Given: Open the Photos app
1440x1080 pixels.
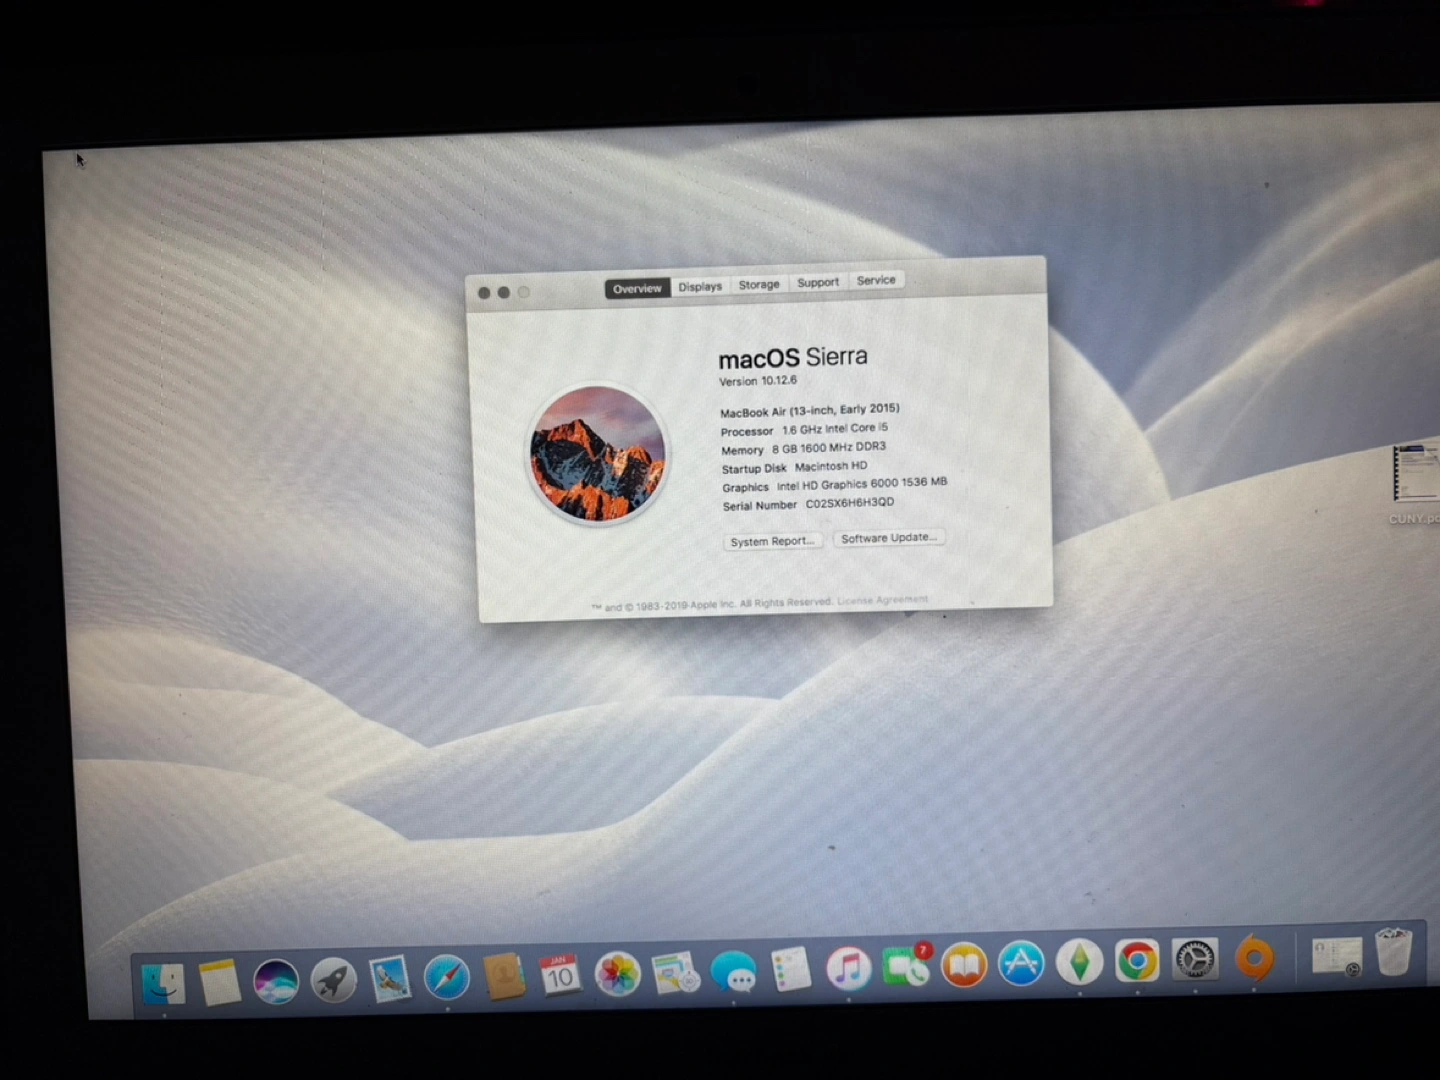Looking at the screenshot, I should [617, 973].
